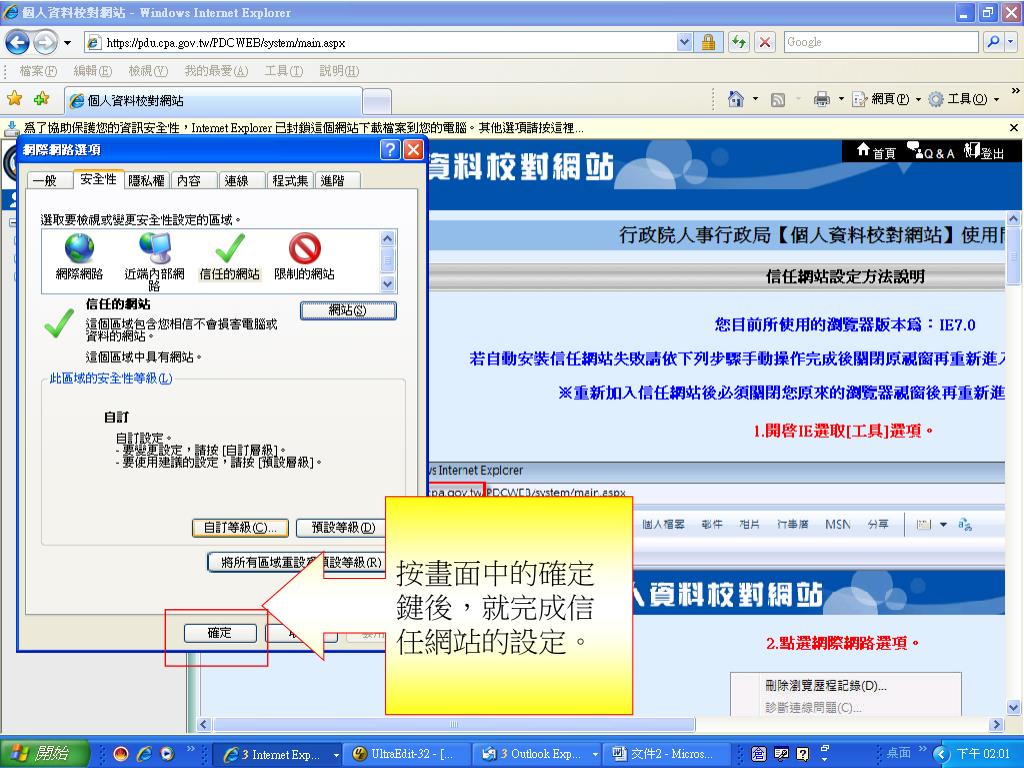Expand the address bar history dropdown
Viewport: 1024px width, 768px height.
(684, 42)
